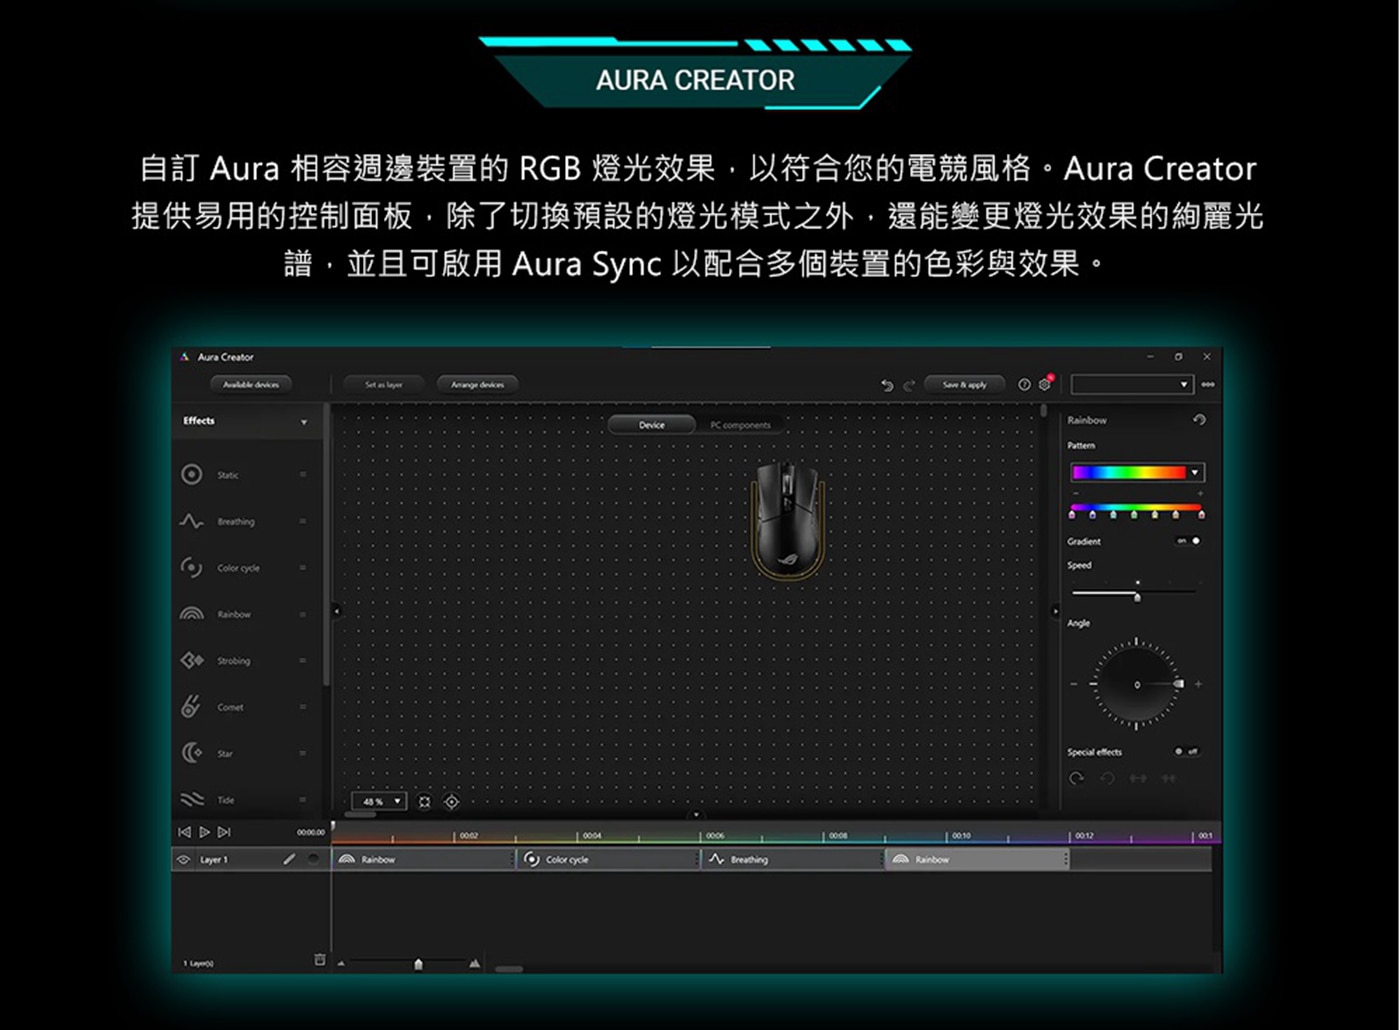Click the Speed slider handle
This screenshot has width=1400, height=1030.
(1137, 597)
